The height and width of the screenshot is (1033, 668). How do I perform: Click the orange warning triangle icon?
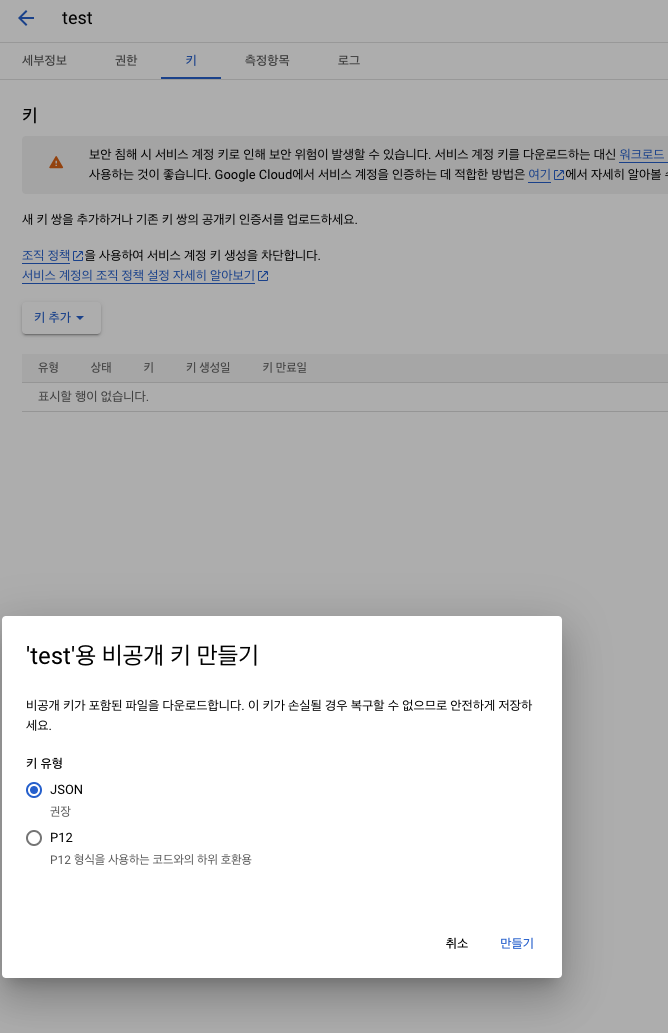point(56,162)
